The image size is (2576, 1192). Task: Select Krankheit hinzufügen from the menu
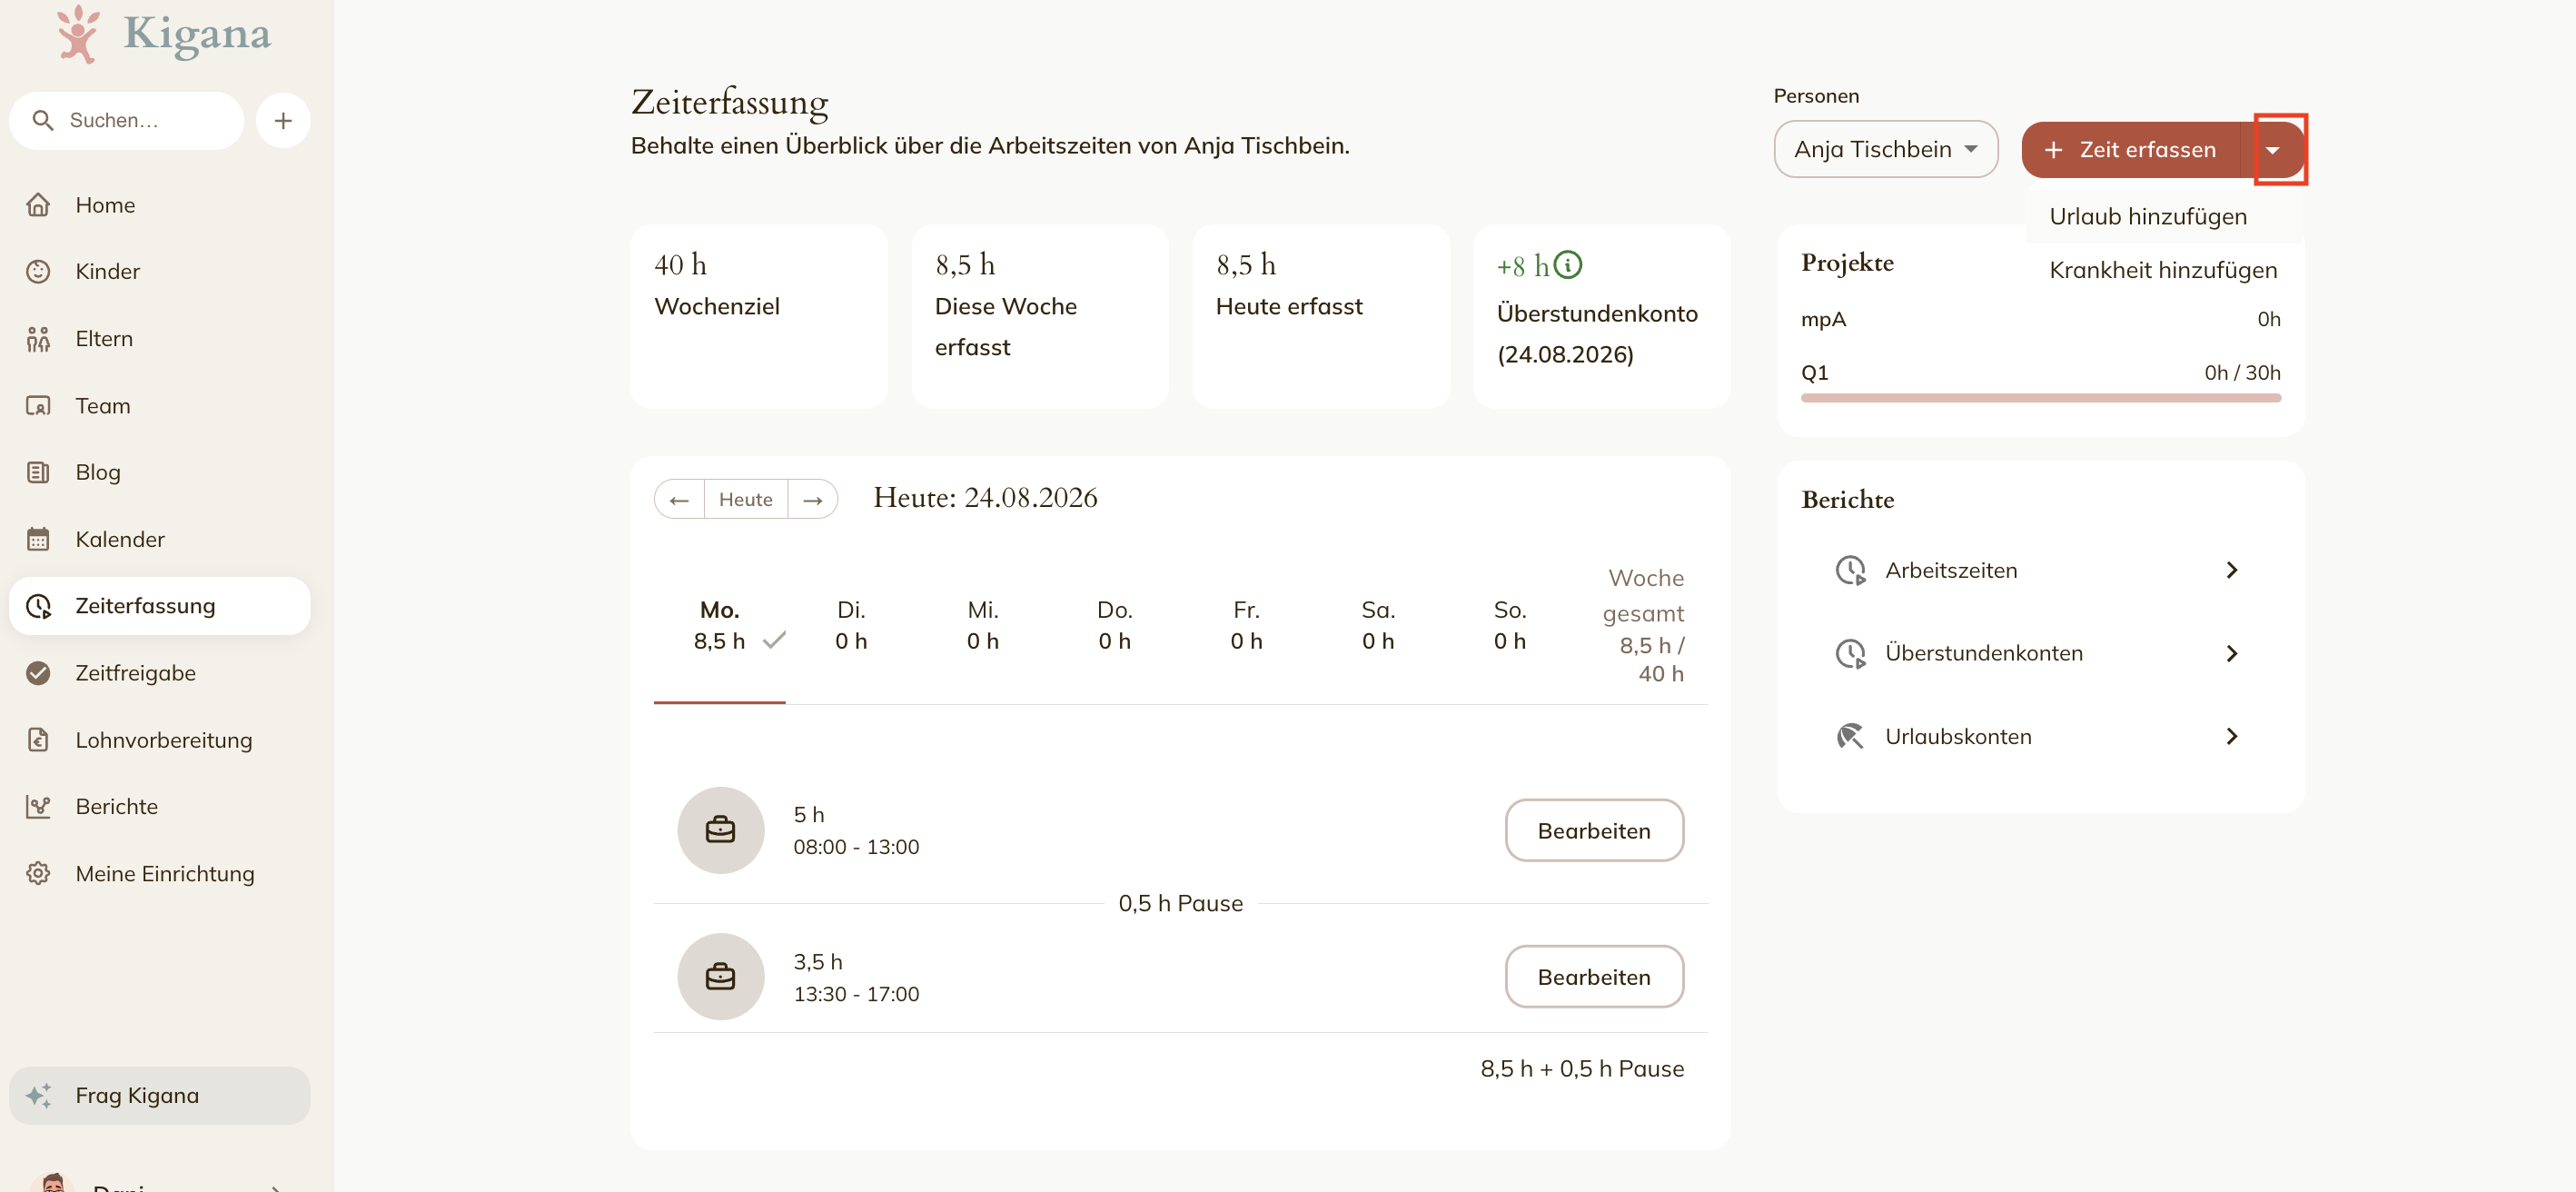tap(2164, 270)
